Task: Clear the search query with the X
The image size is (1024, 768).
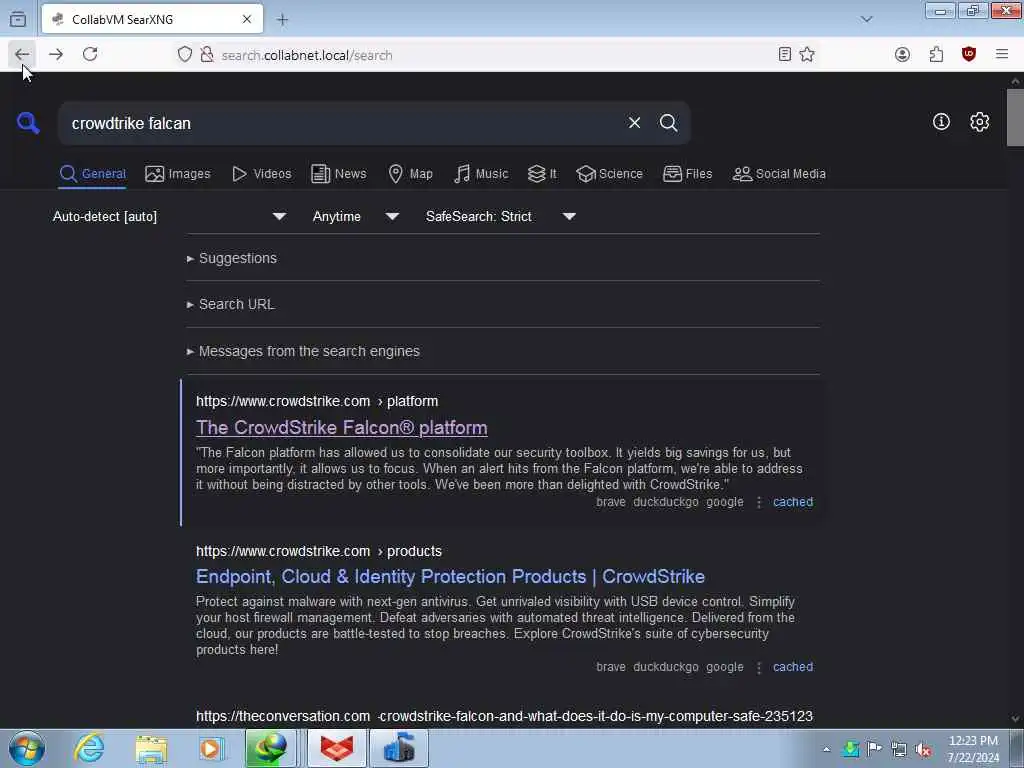Action: click(x=634, y=123)
